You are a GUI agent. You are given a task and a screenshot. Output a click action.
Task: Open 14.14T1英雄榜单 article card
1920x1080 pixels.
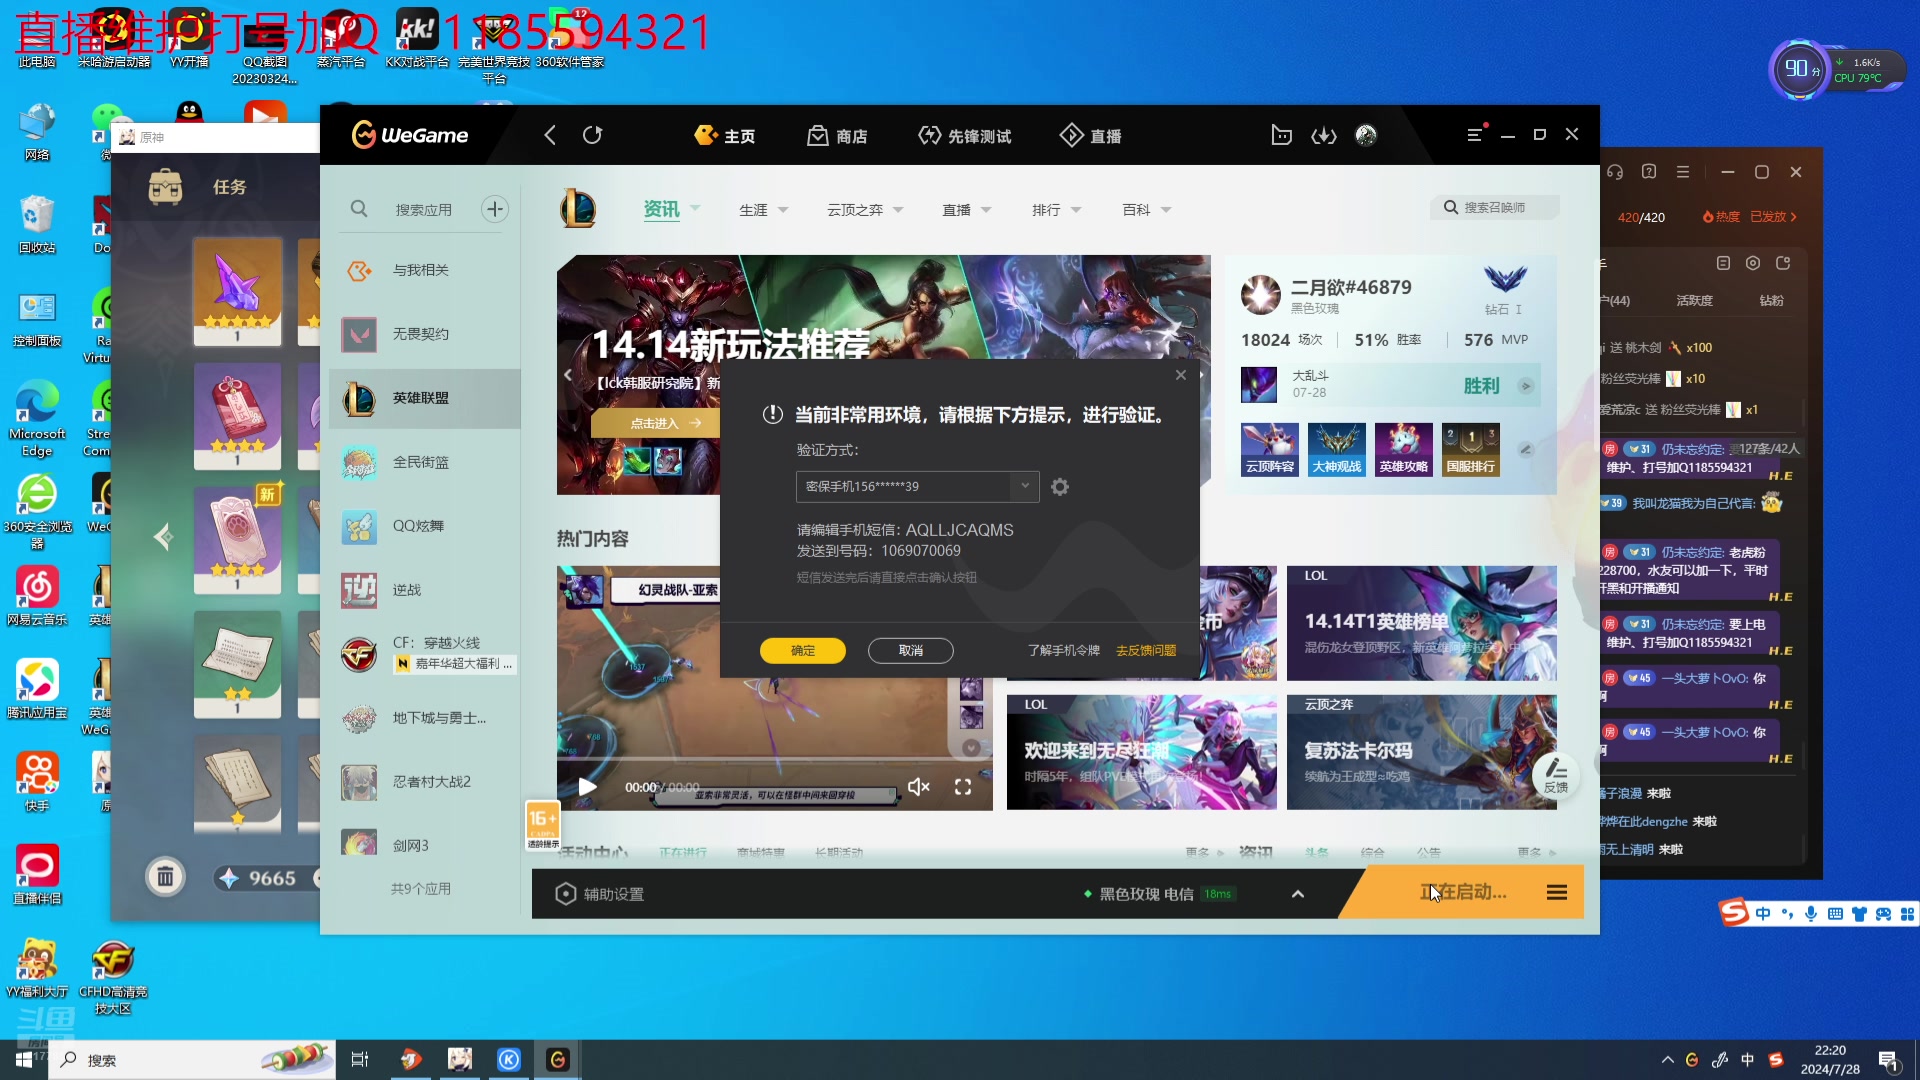pos(1422,624)
